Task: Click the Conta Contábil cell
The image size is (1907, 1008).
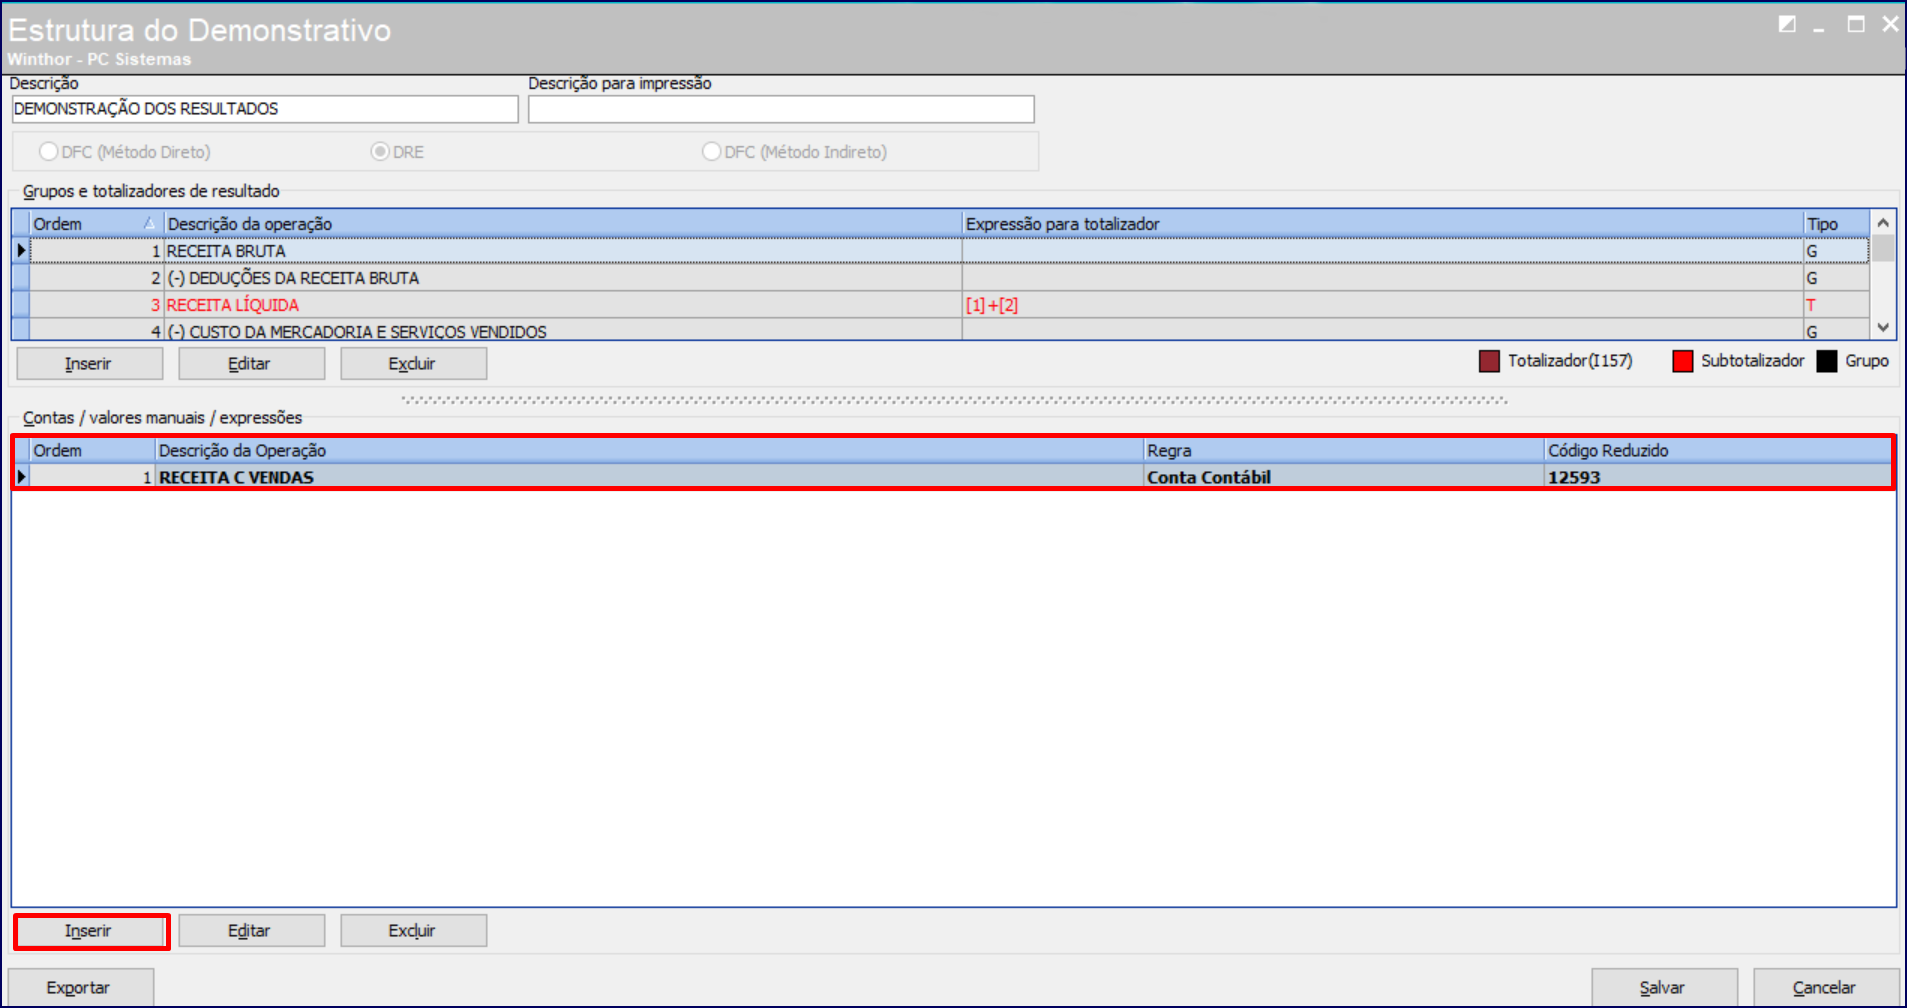Action: click(1344, 477)
